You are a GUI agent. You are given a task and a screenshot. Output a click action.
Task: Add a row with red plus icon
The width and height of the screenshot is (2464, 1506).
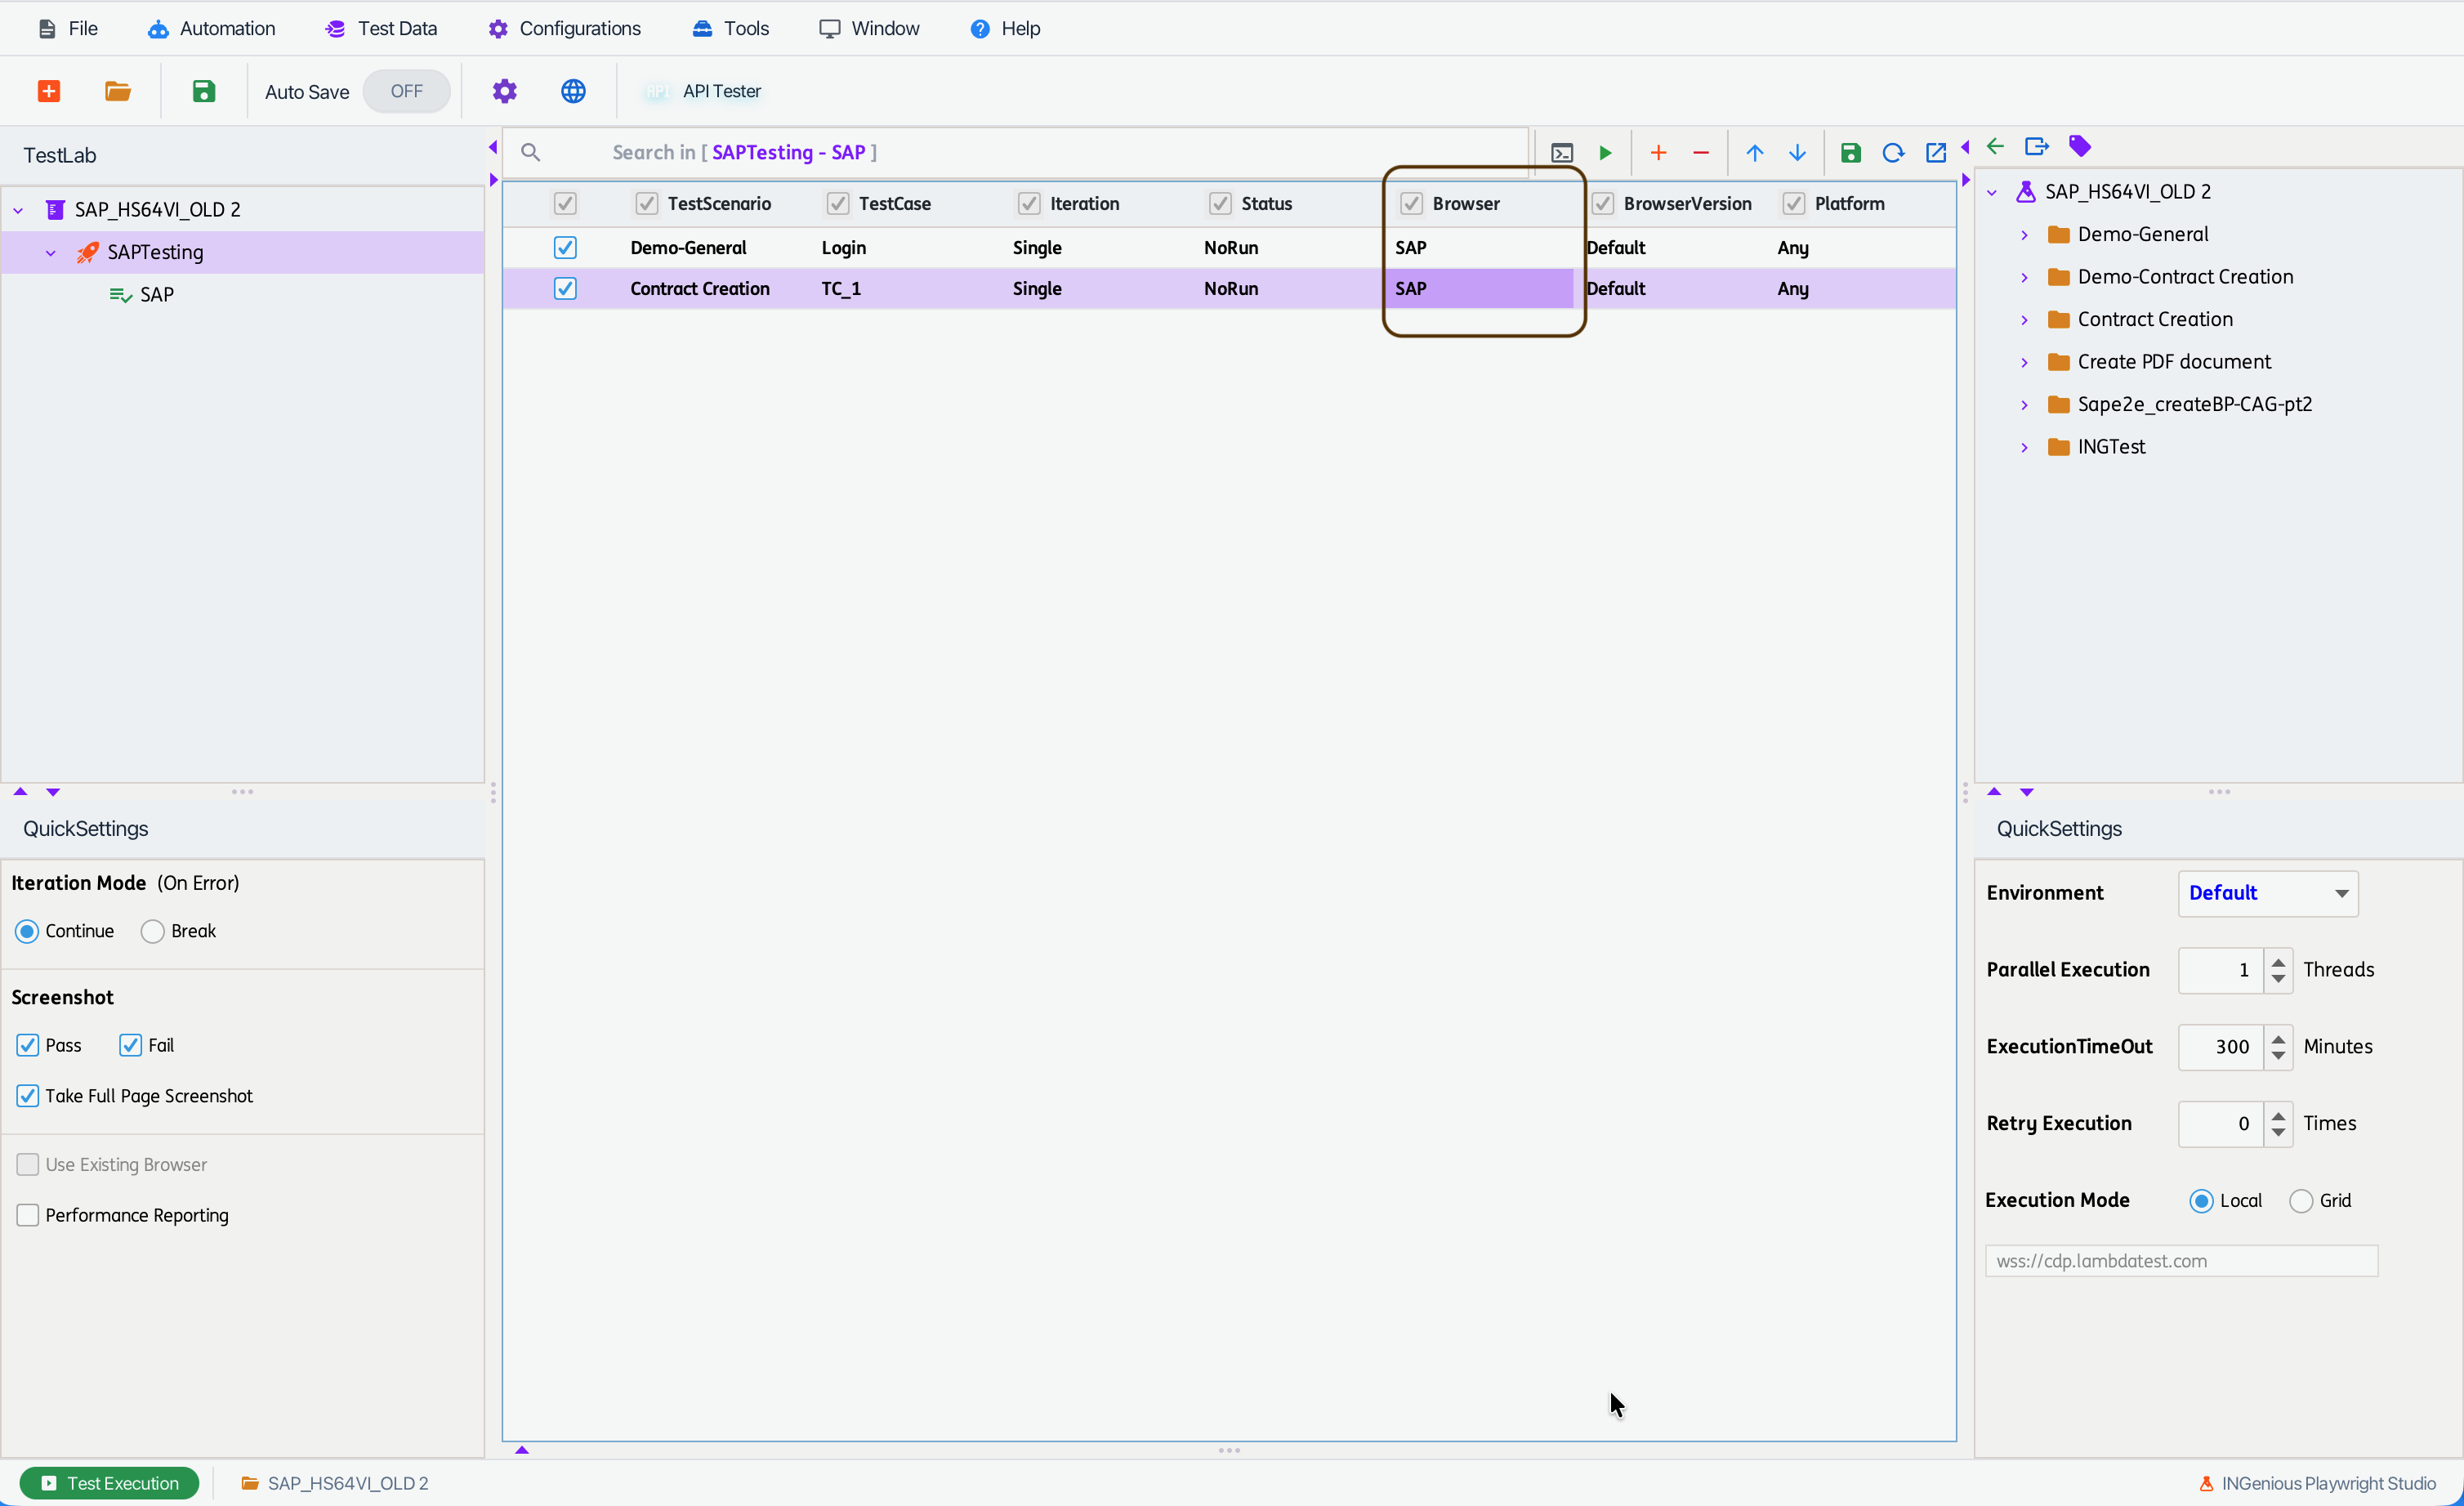tap(1659, 153)
